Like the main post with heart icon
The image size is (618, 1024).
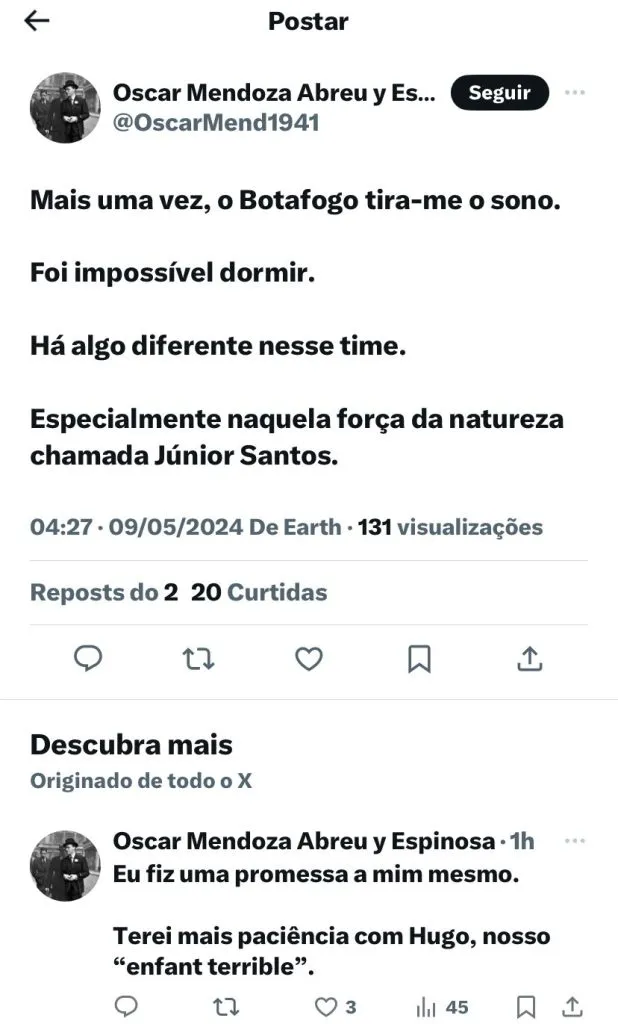click(x=309, y=658)
